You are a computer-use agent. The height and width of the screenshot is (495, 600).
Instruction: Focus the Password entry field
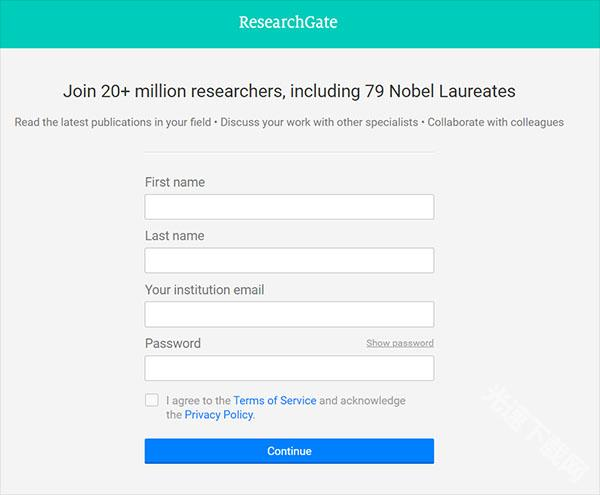point(289,368)
